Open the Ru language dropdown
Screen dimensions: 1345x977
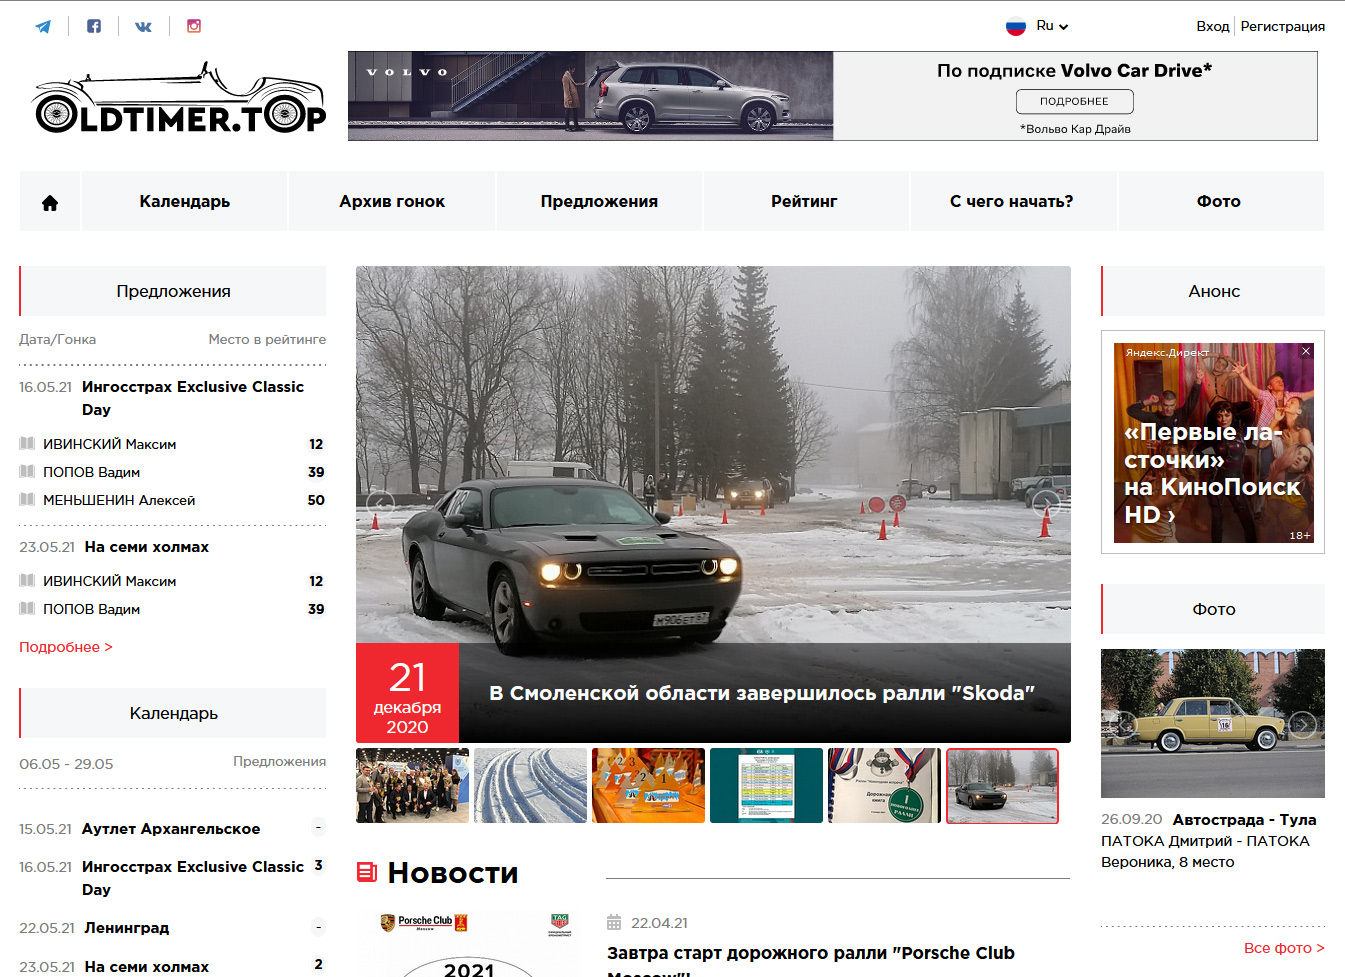(1052, 26)
